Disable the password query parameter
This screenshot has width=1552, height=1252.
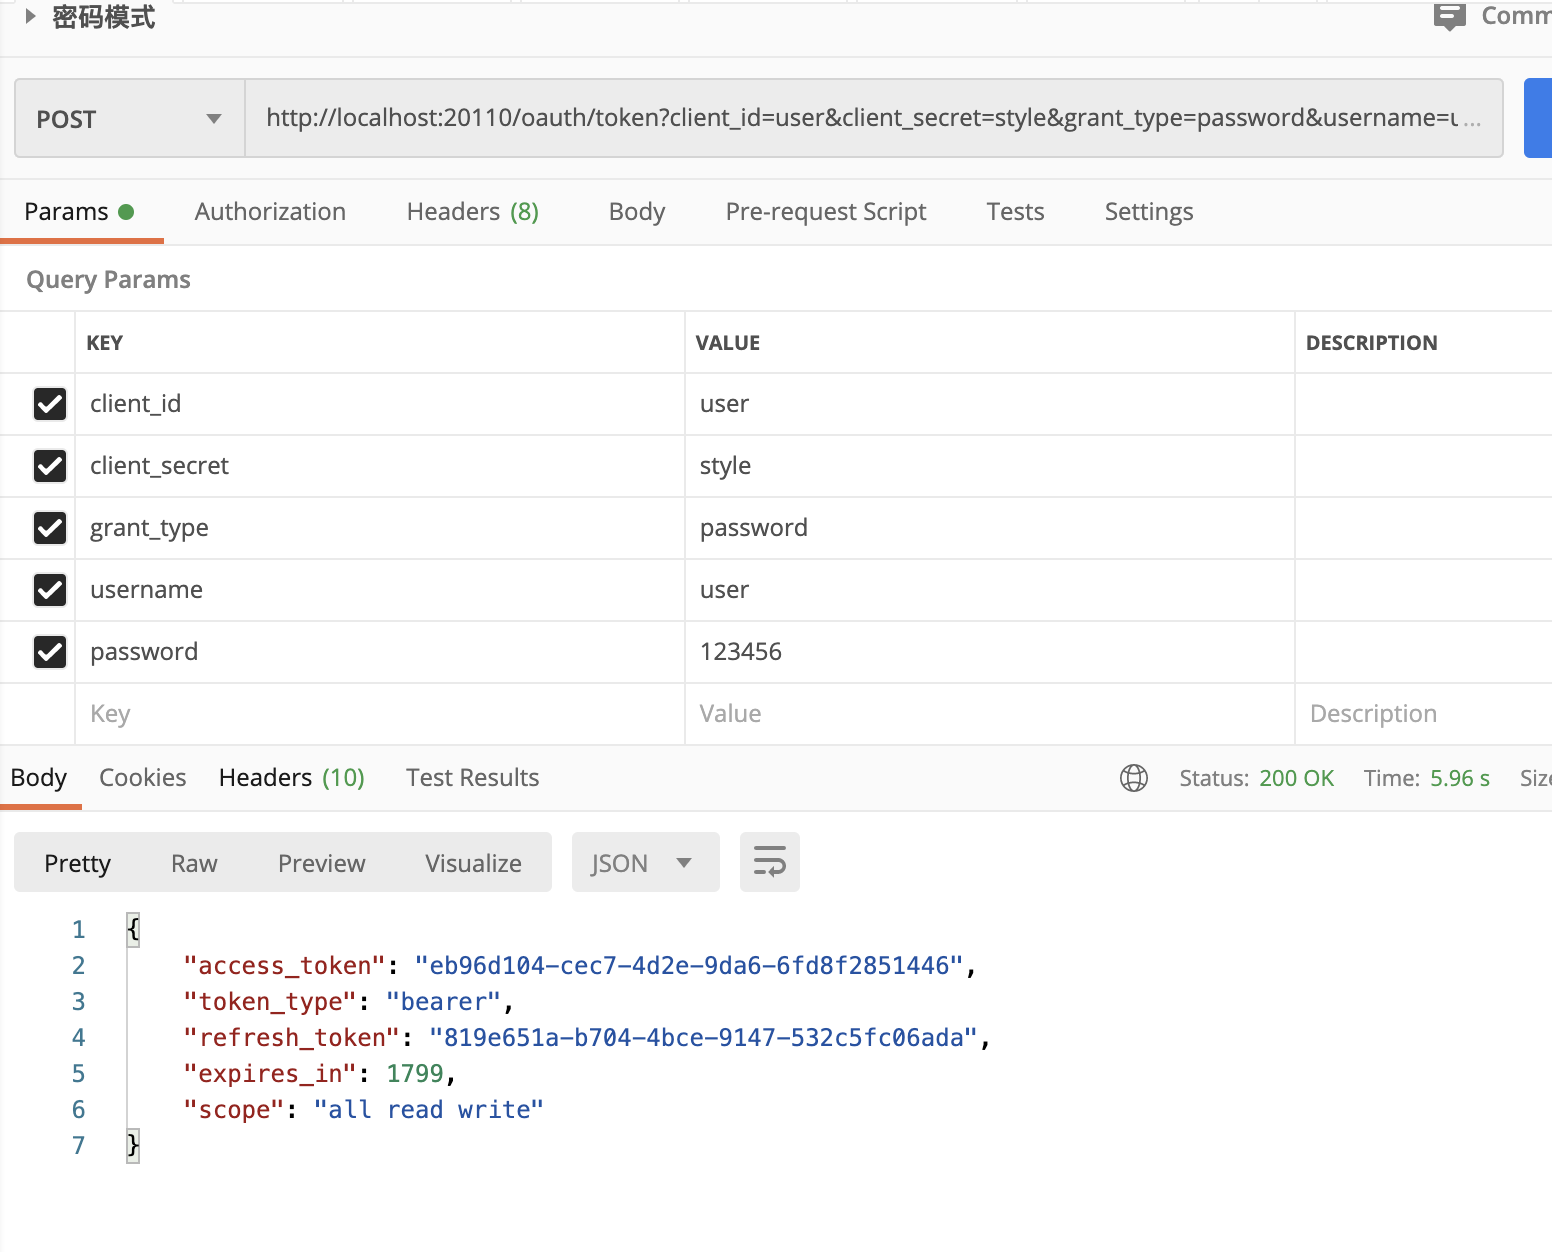50,651
